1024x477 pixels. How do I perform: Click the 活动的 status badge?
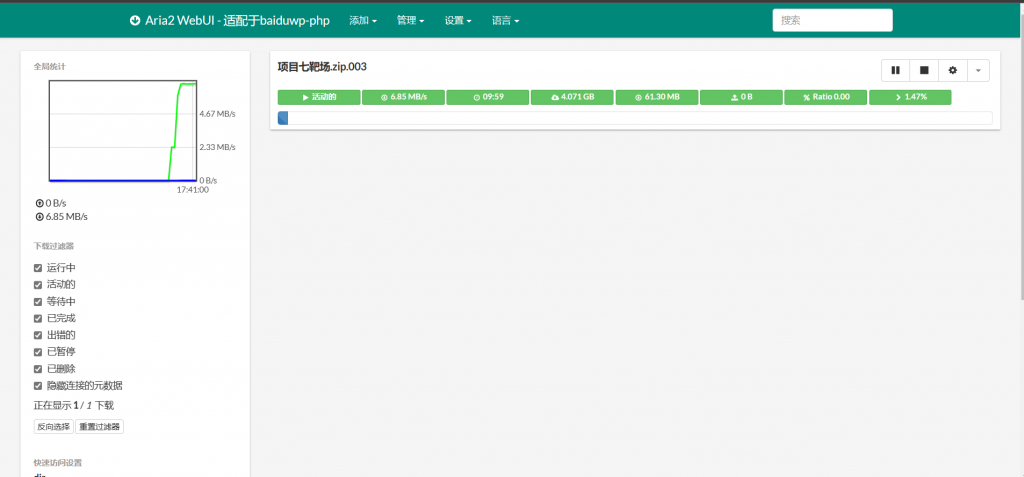319,97
